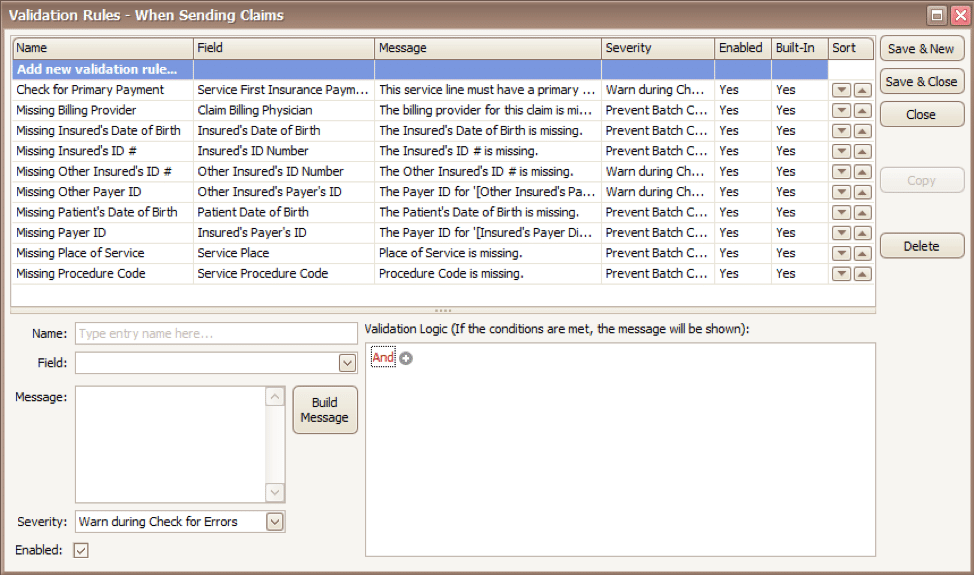
Task: Open the Field dropdown list
Action: tap(347, 363)
